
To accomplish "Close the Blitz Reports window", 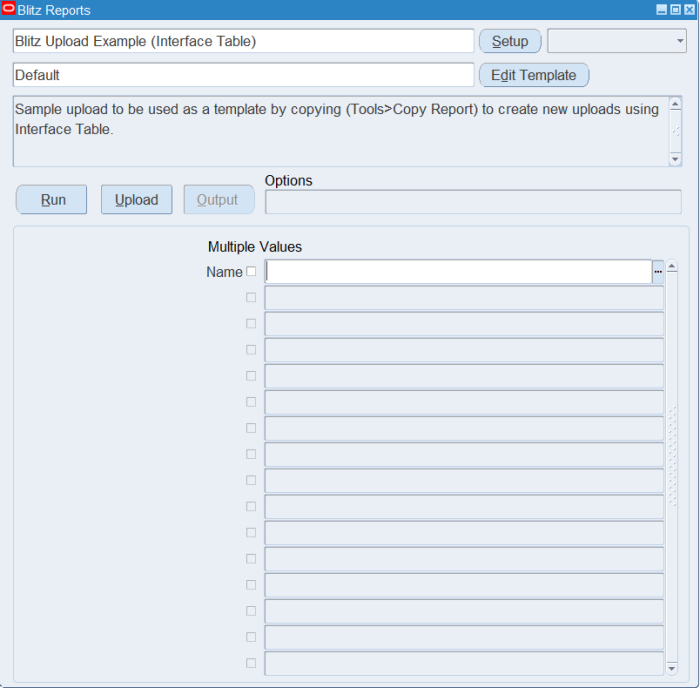I will [x=689, y=9].
